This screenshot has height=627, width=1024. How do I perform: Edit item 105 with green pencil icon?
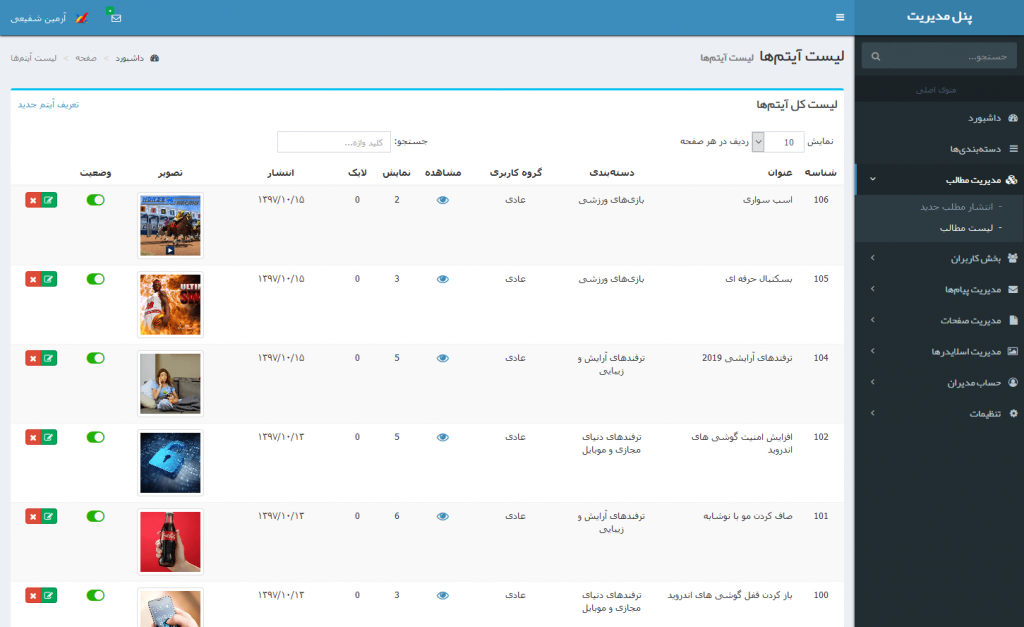(49, 279)
